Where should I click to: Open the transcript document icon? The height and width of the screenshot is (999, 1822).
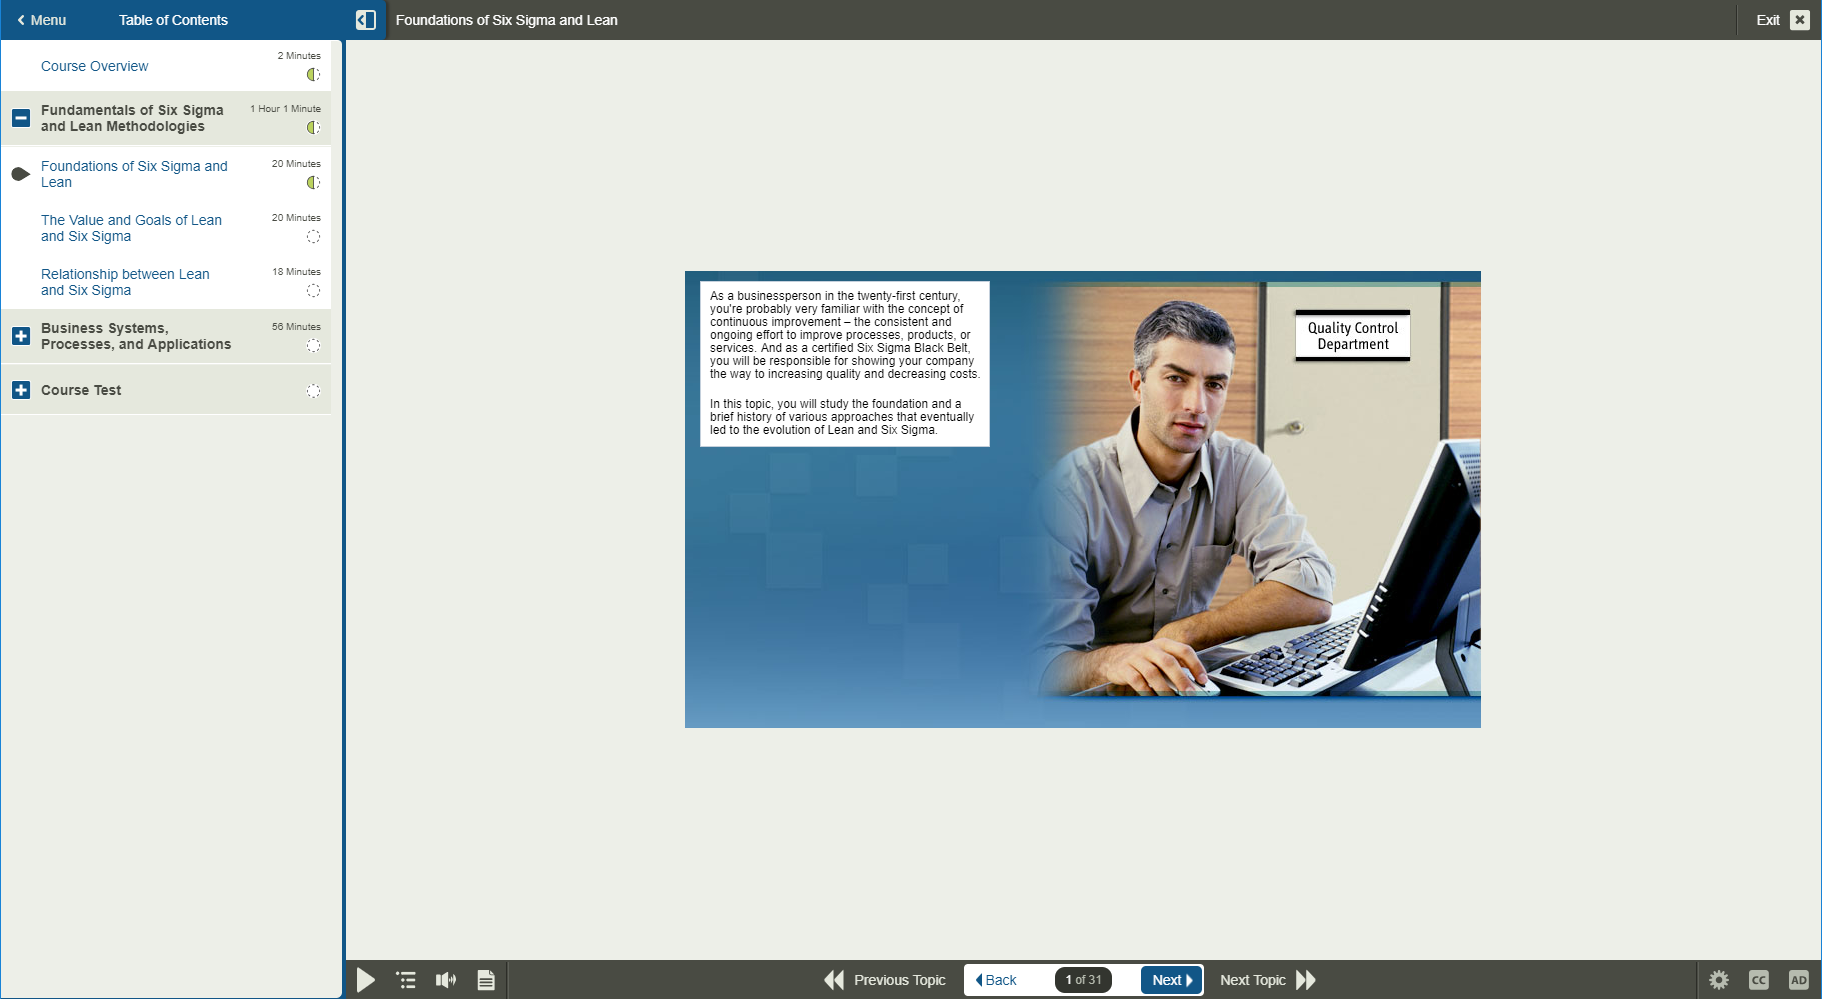click(x=486, y=980)
